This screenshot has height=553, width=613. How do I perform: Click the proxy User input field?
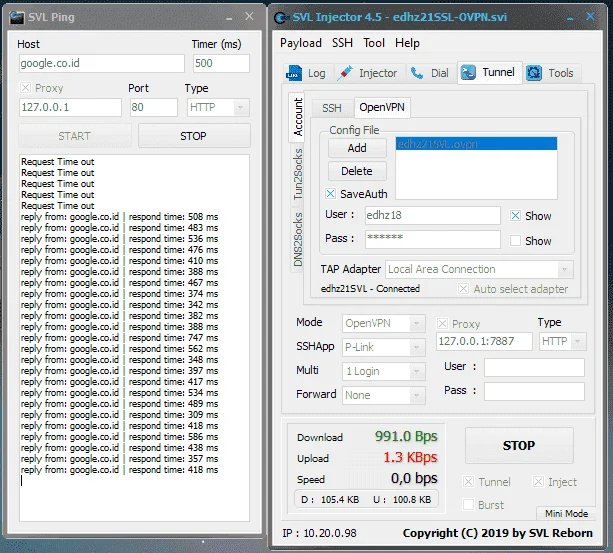pos(534,367)
